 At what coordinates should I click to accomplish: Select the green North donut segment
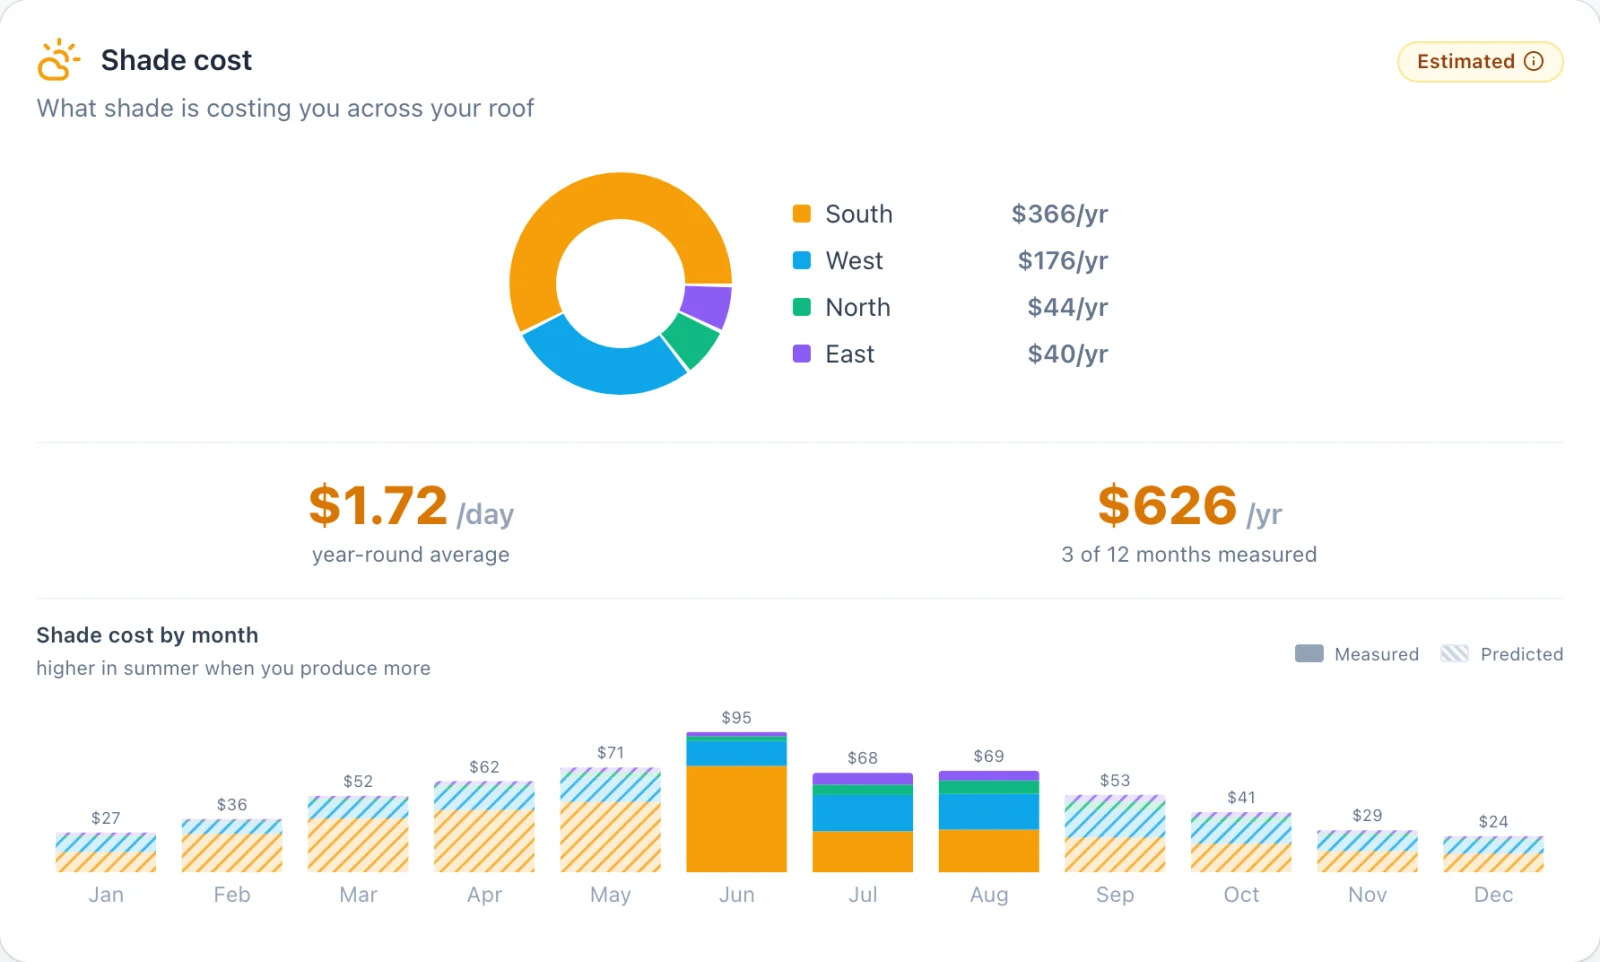pos(692,340)
